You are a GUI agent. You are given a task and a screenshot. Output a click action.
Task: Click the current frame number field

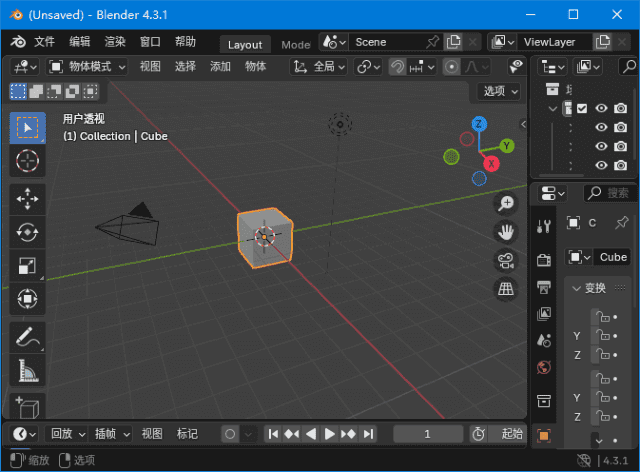click(x=428, y=434)
